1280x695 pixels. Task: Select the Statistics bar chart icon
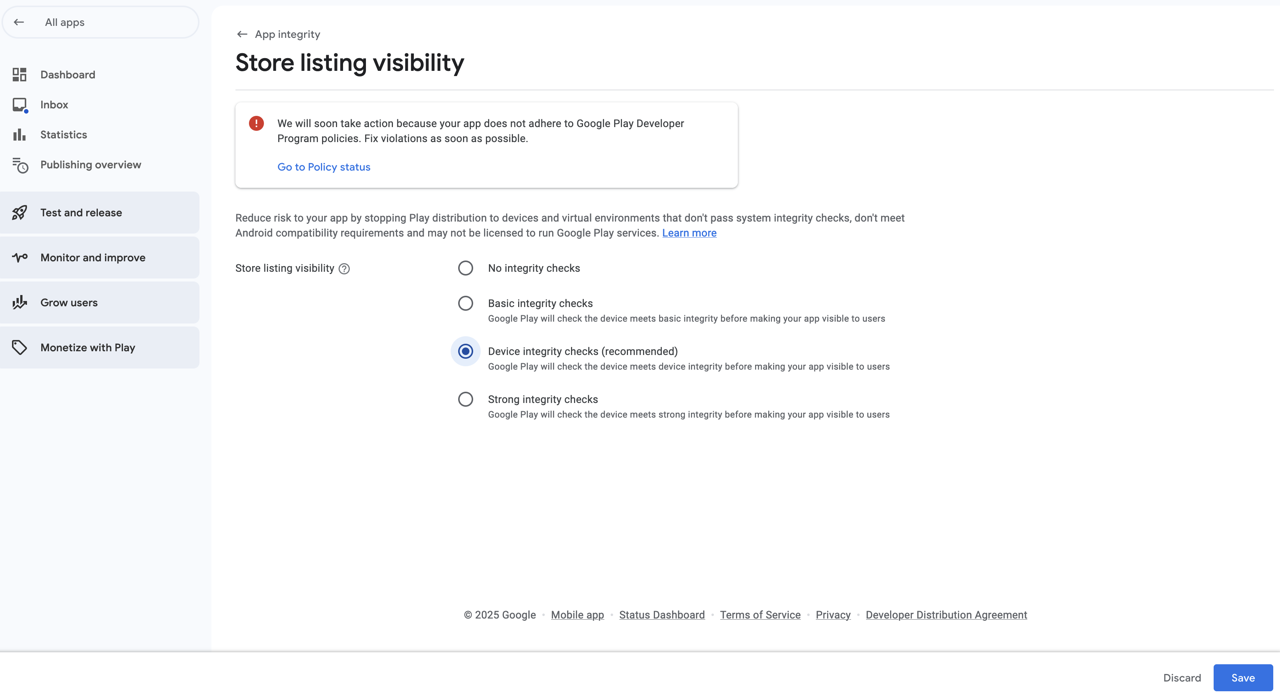(x=19, y=134)
